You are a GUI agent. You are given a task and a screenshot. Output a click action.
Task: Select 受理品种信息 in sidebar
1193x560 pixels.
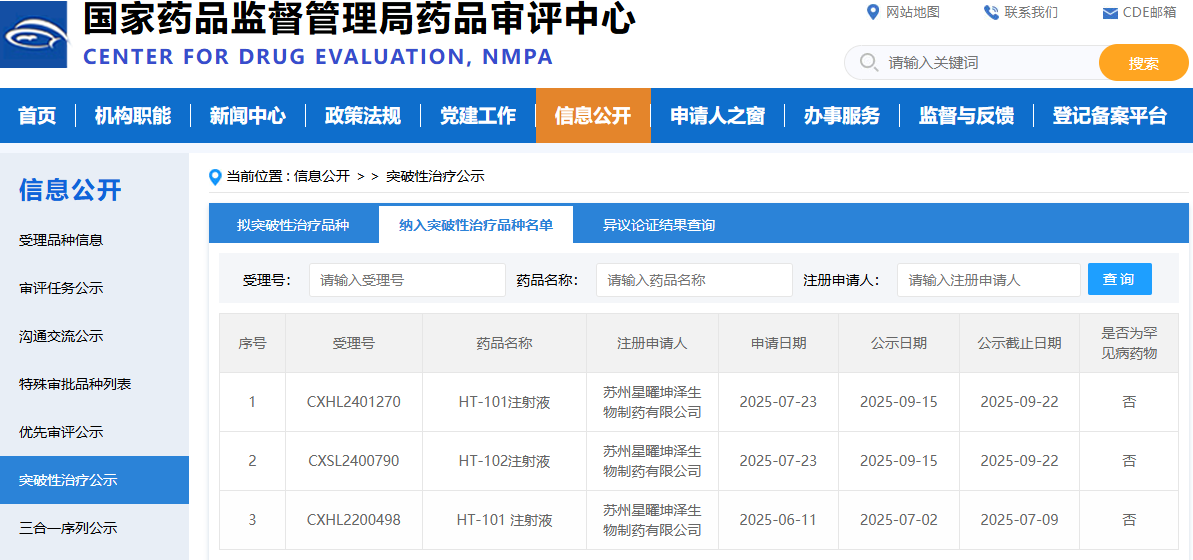pyautogui.click(x=61, y=240)
